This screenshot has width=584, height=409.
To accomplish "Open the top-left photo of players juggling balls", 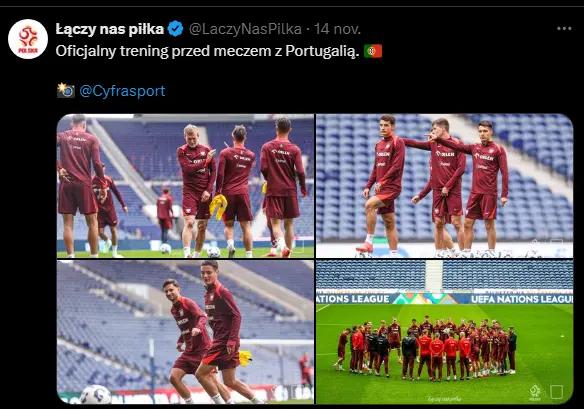I will [185, 186].
